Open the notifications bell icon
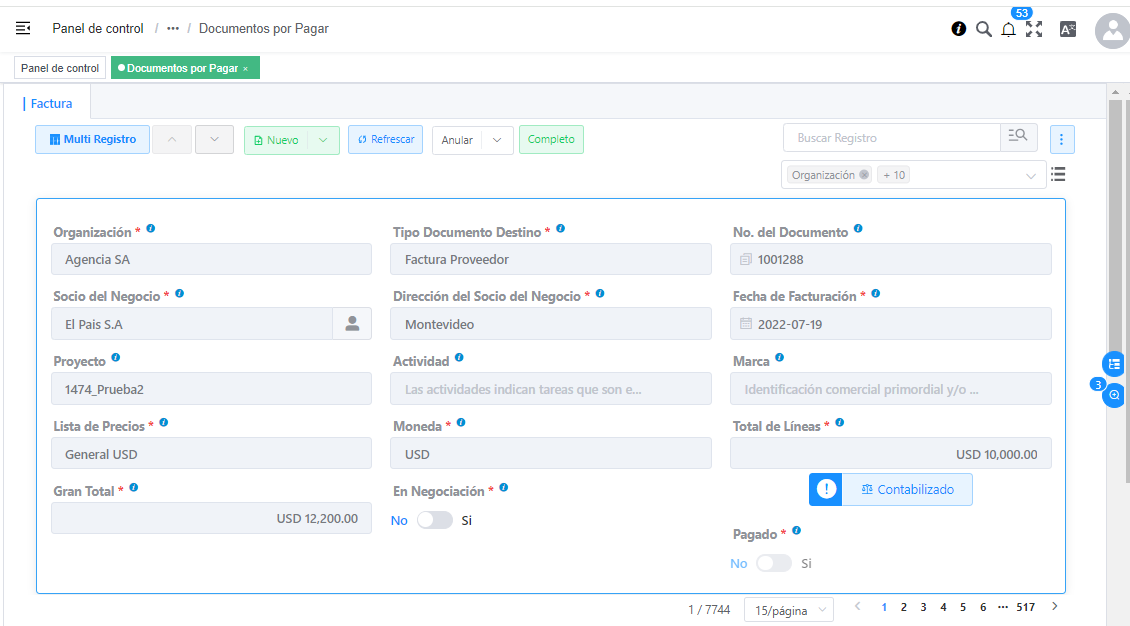Image resolution: width=1130 pixels, height=626 pixels. (x=1008, y=30)
